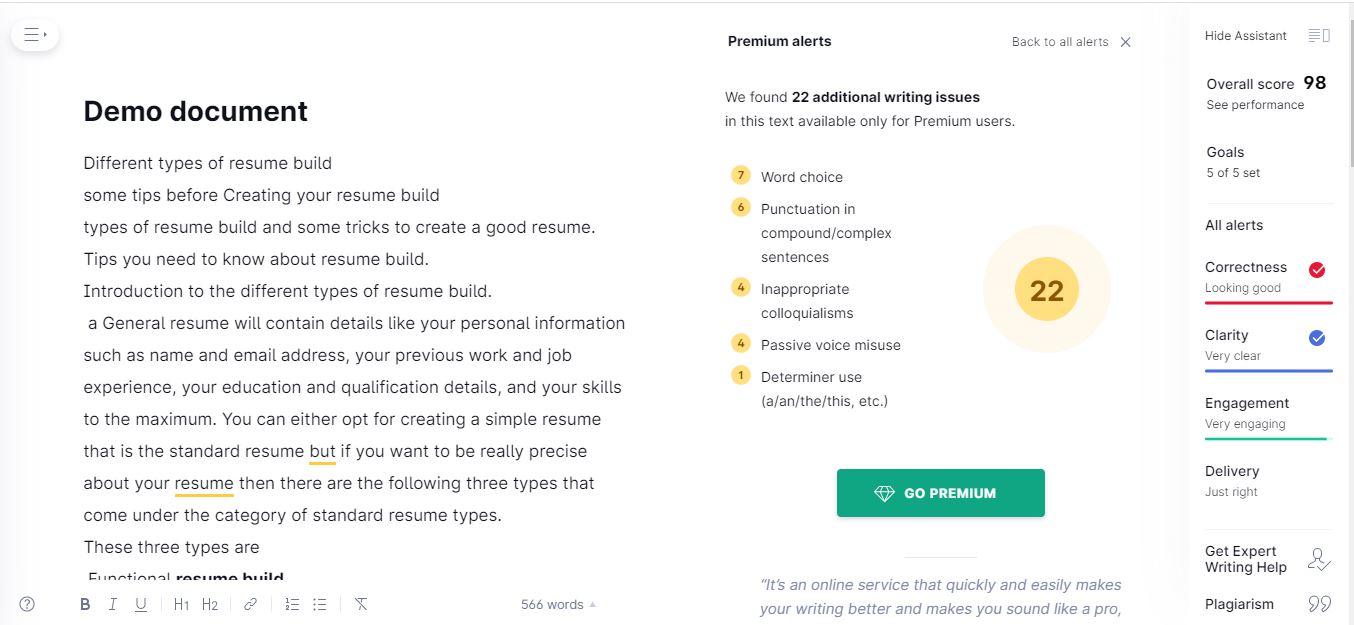This screenshot has height=625, width=1354.
Task: Click the GO PREMIUM button
Action: [x=940, y=493]
